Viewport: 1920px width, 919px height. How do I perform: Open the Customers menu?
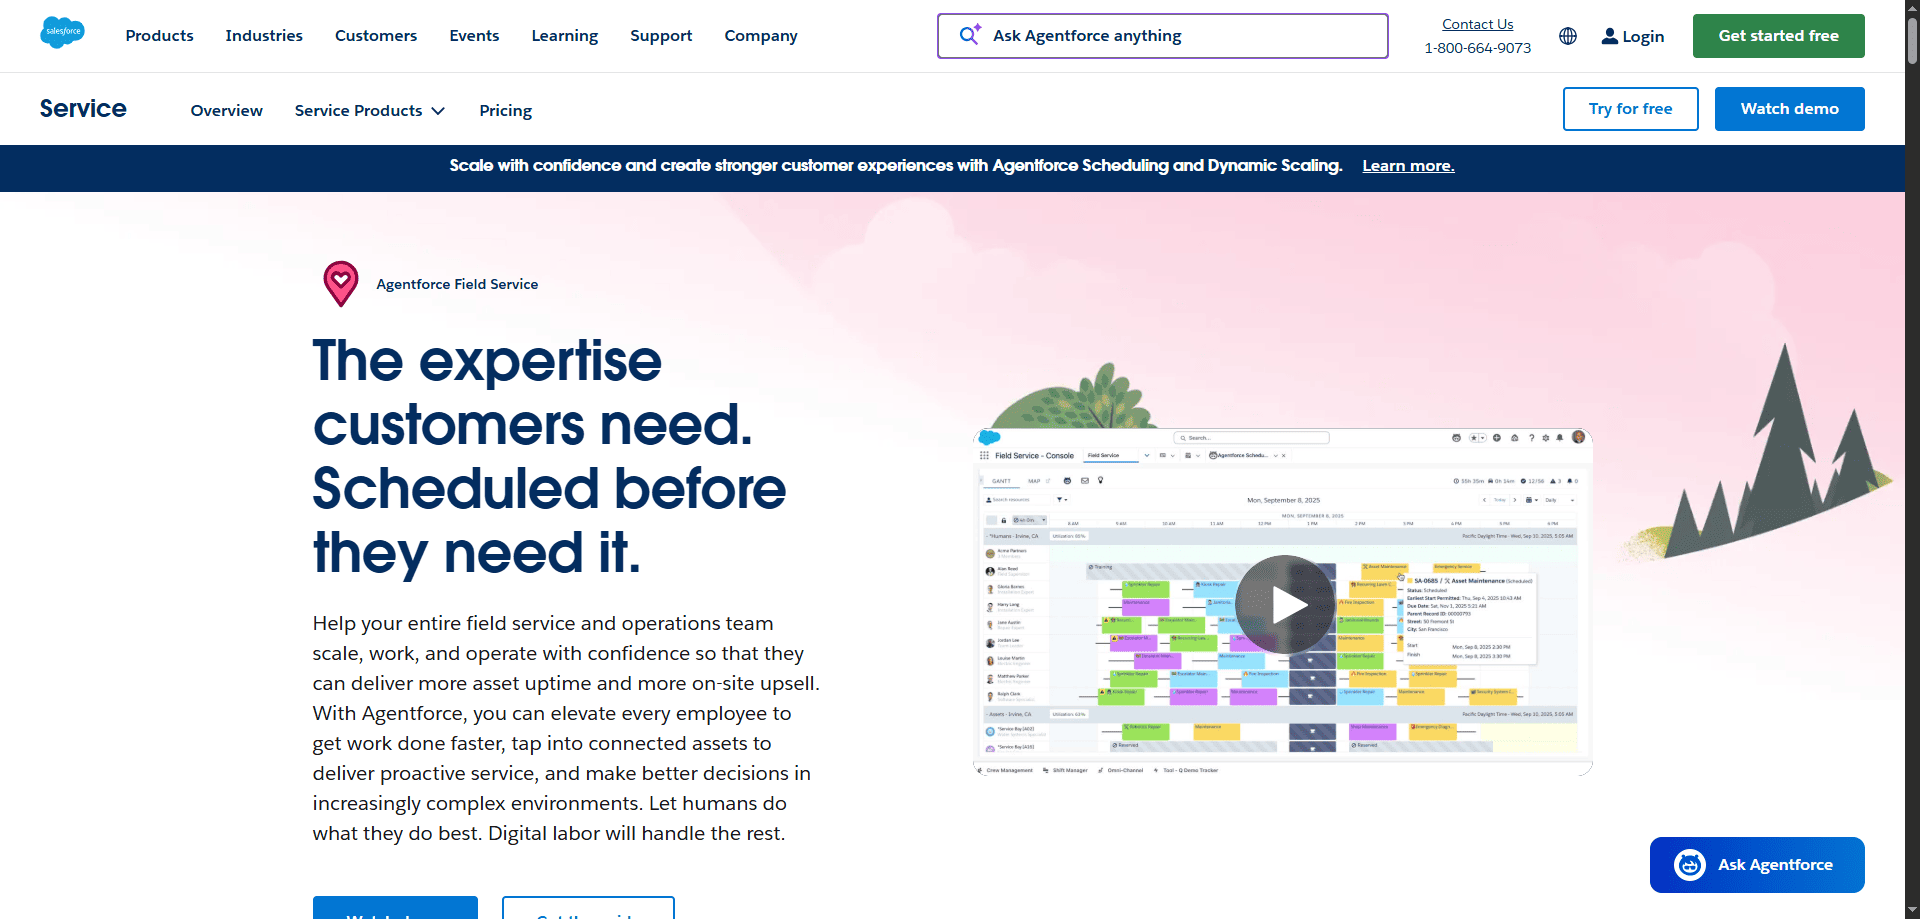coord(376,36)
